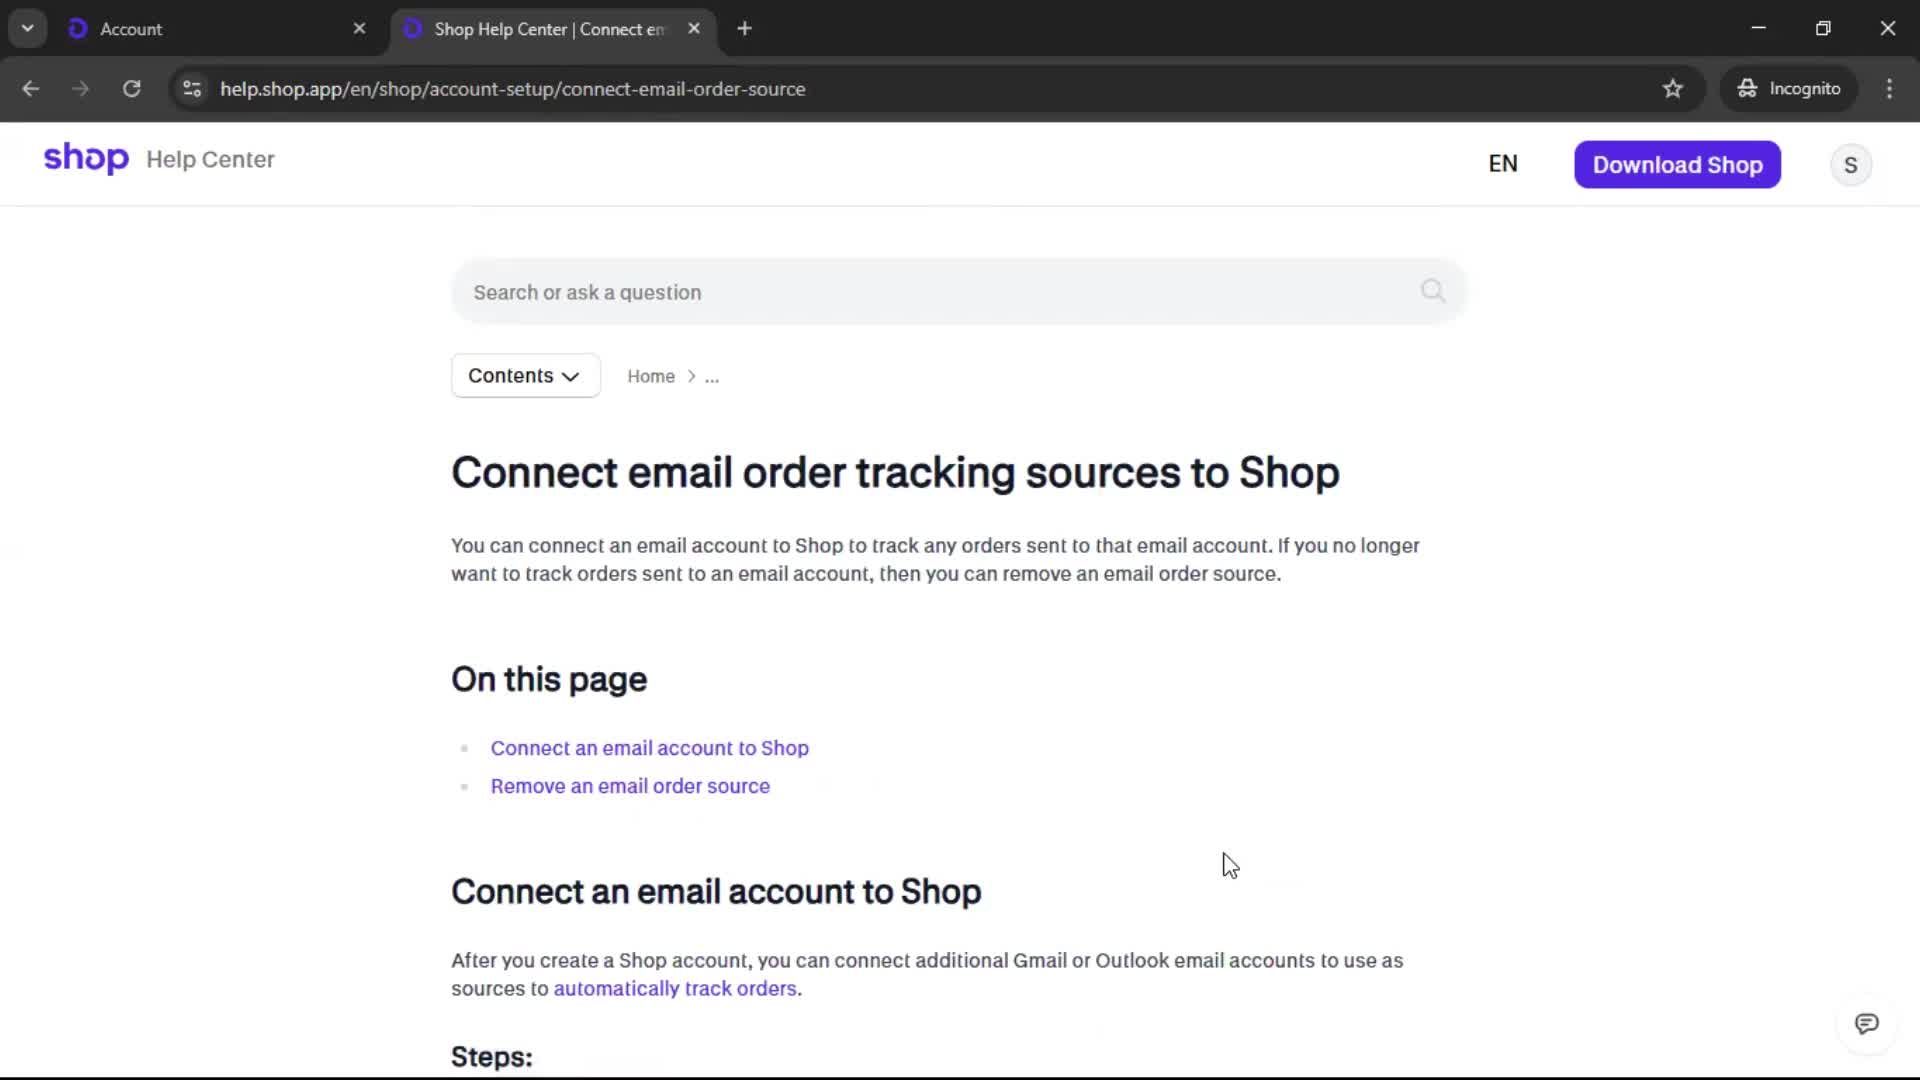Open 'Remove an email order source' link
Viewport: 1920px width, 1080px height.
pyautogui.click(x=630, y=786)
